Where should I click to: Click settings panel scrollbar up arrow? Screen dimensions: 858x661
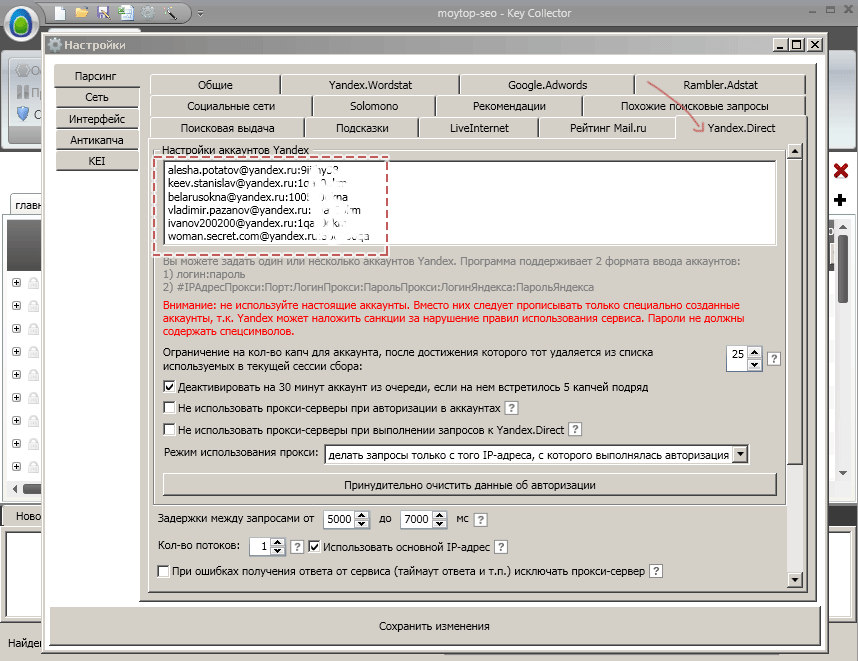[x=795, y=150]
